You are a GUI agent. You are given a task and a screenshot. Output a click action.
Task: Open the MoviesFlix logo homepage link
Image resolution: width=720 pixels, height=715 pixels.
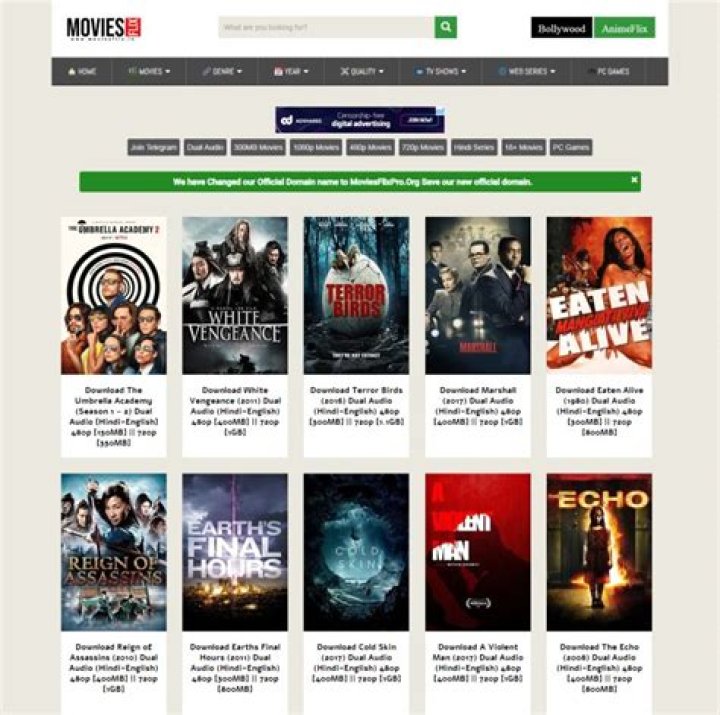click(x=104, y=28)
